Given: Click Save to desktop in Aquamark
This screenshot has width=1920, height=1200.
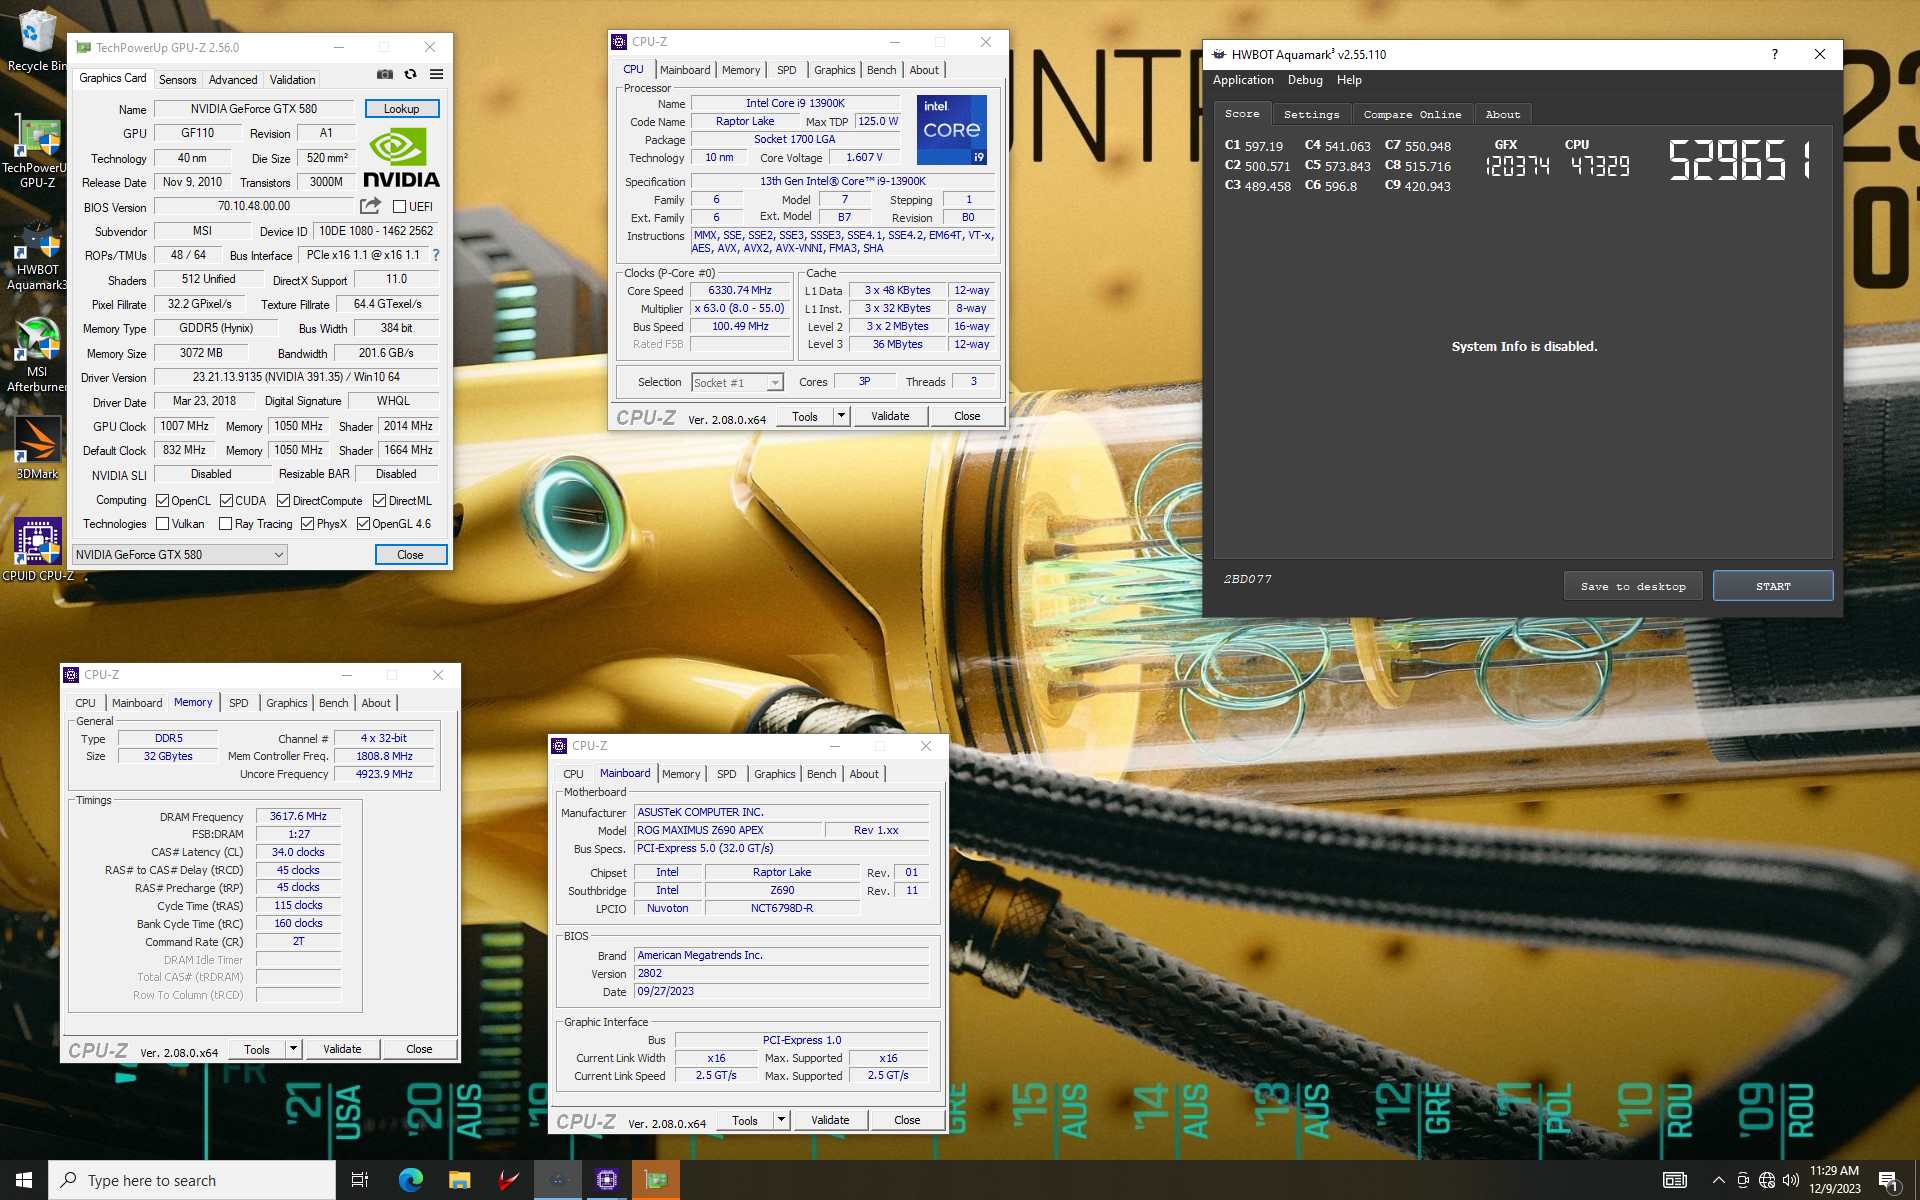Looking at the screenshot, I should pos(1633,586).
